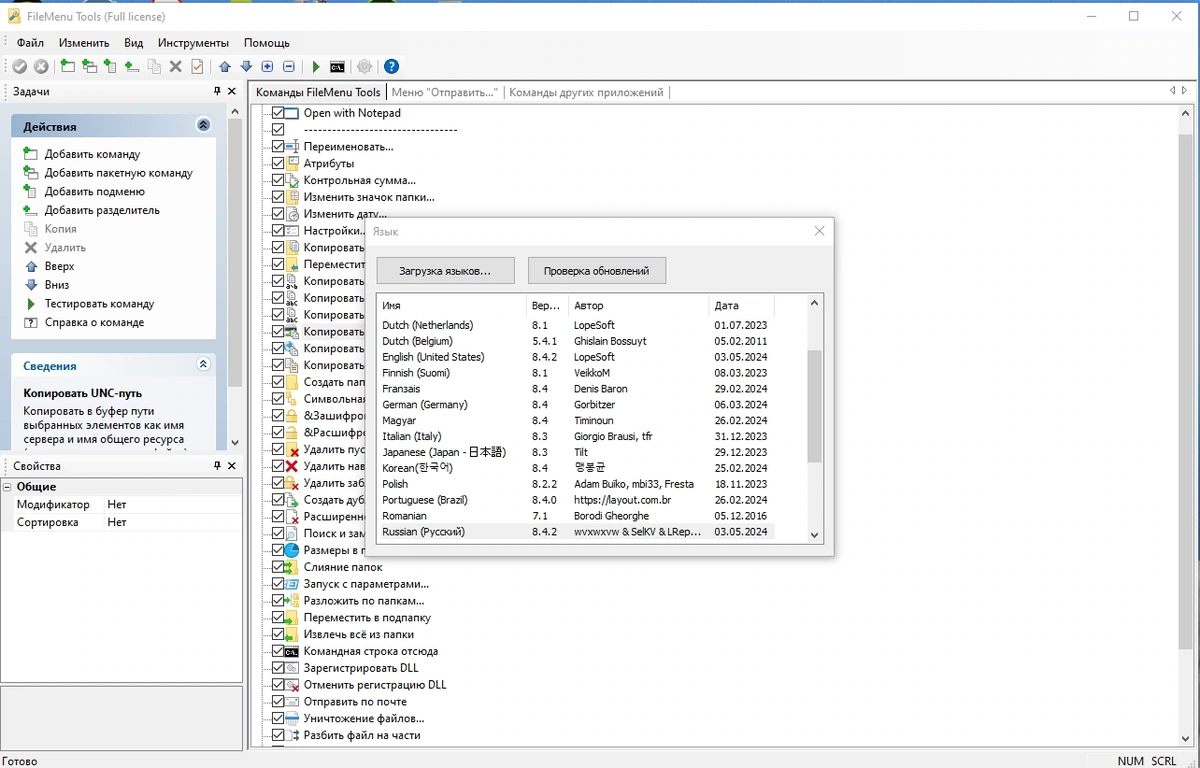The width and height of the screenshot is (1200, 768).
Task: Toggle the Зарегистрировать DLL checkbox
Action: coord(278,668)
